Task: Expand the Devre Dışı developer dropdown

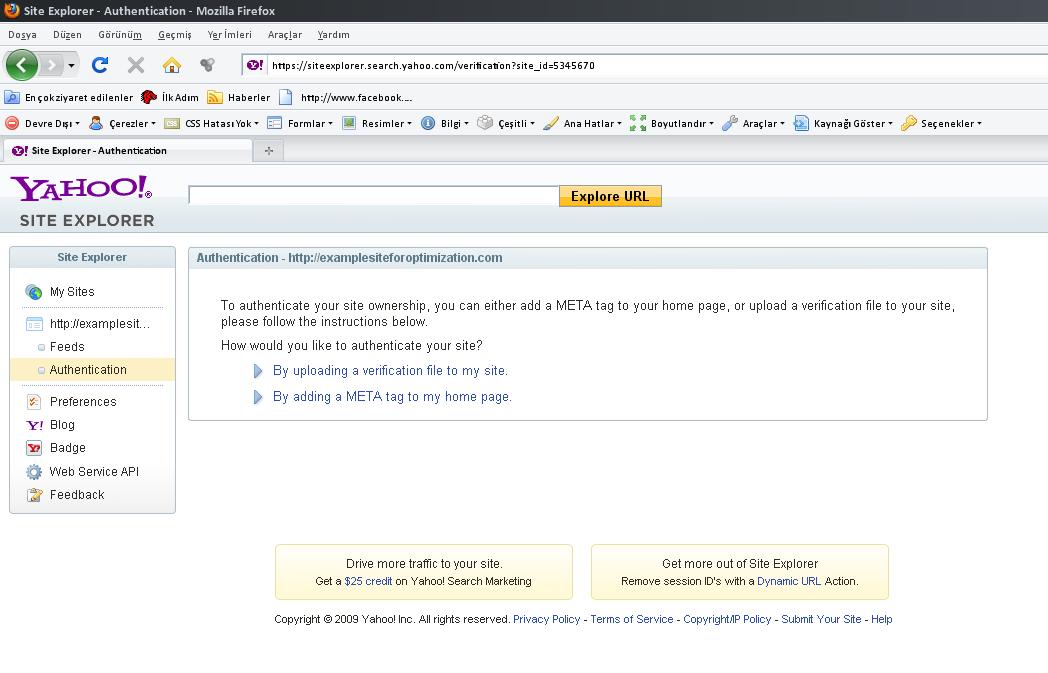Action: point(42,124)
